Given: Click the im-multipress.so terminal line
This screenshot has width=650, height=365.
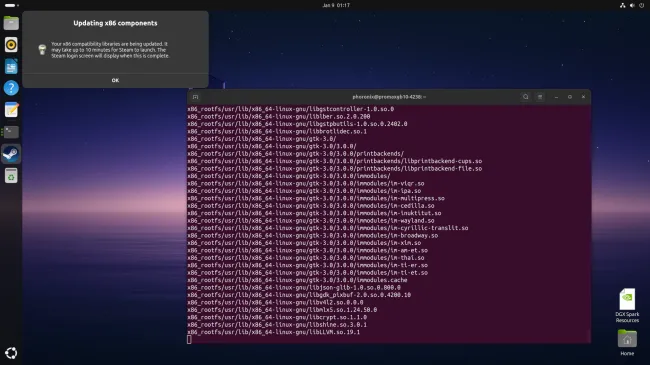Looking at the screenshot, I should click(x=316, y=198).
